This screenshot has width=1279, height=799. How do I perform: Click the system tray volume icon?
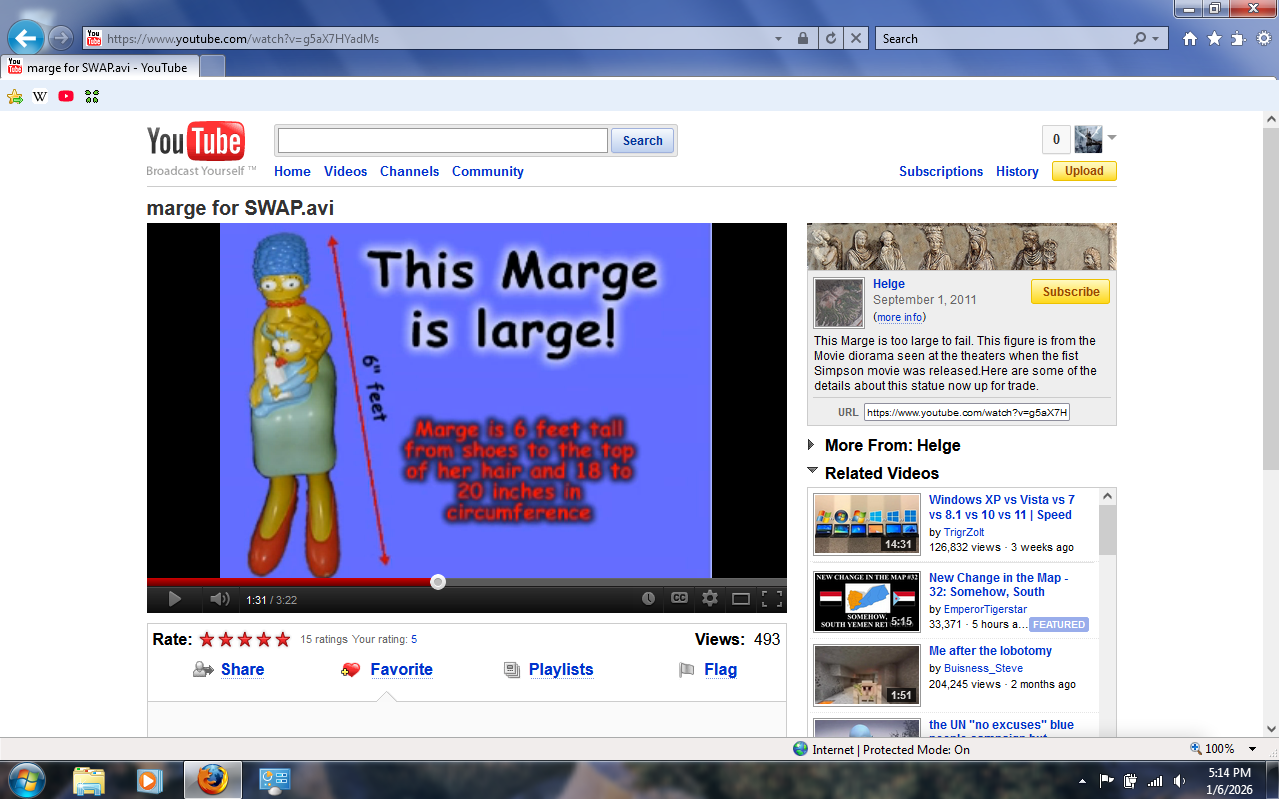pyautogui.click(x=1180, y=781)
